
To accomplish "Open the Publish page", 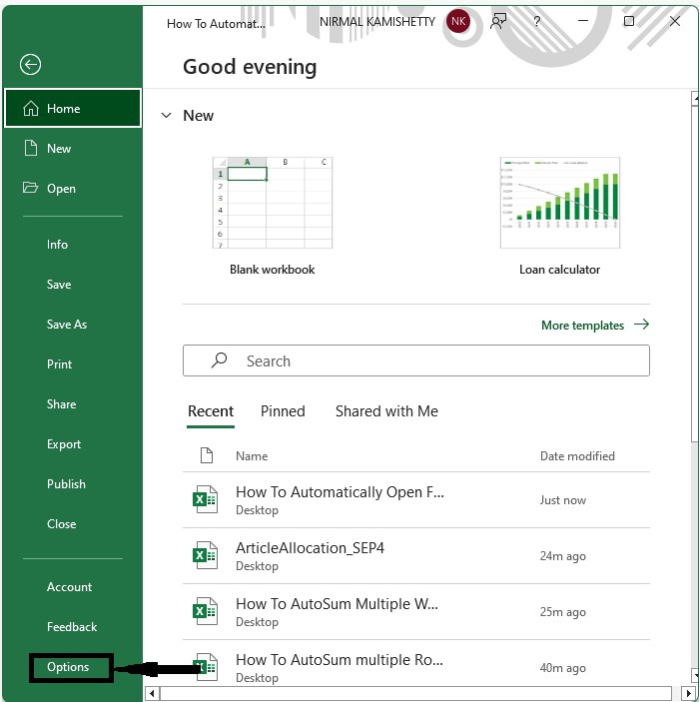I will pos(66,484).
